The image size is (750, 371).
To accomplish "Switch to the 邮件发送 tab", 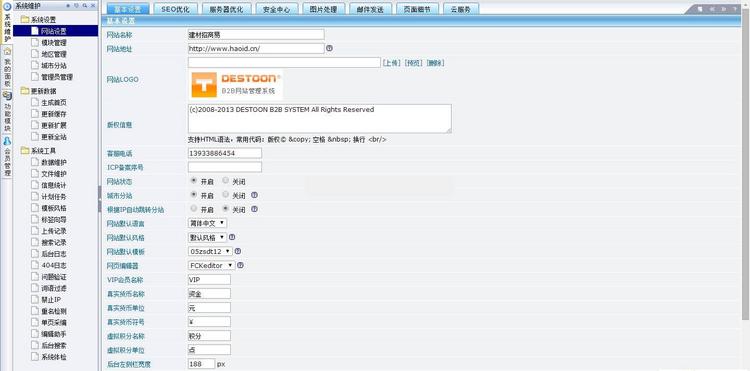I will [x=370, y=9].
